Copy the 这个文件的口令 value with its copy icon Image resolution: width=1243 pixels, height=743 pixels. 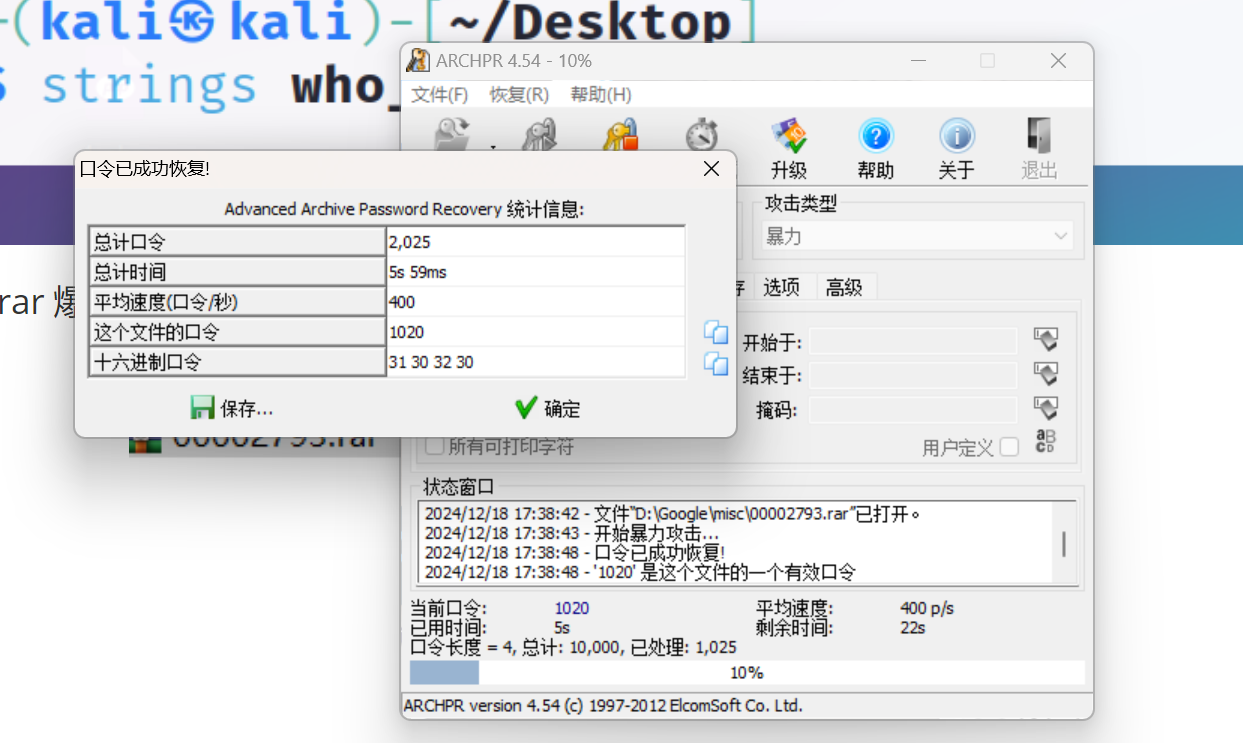pyautogui.click(x=716, y=332)
